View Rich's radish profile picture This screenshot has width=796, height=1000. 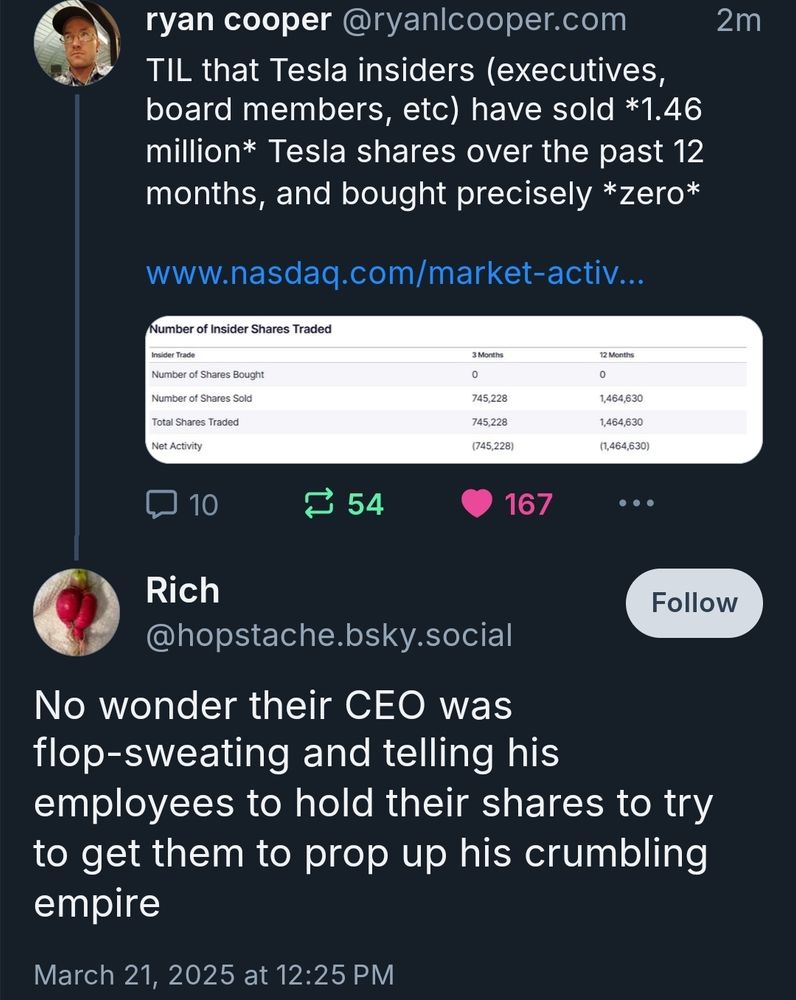click(x=77, y=612)
